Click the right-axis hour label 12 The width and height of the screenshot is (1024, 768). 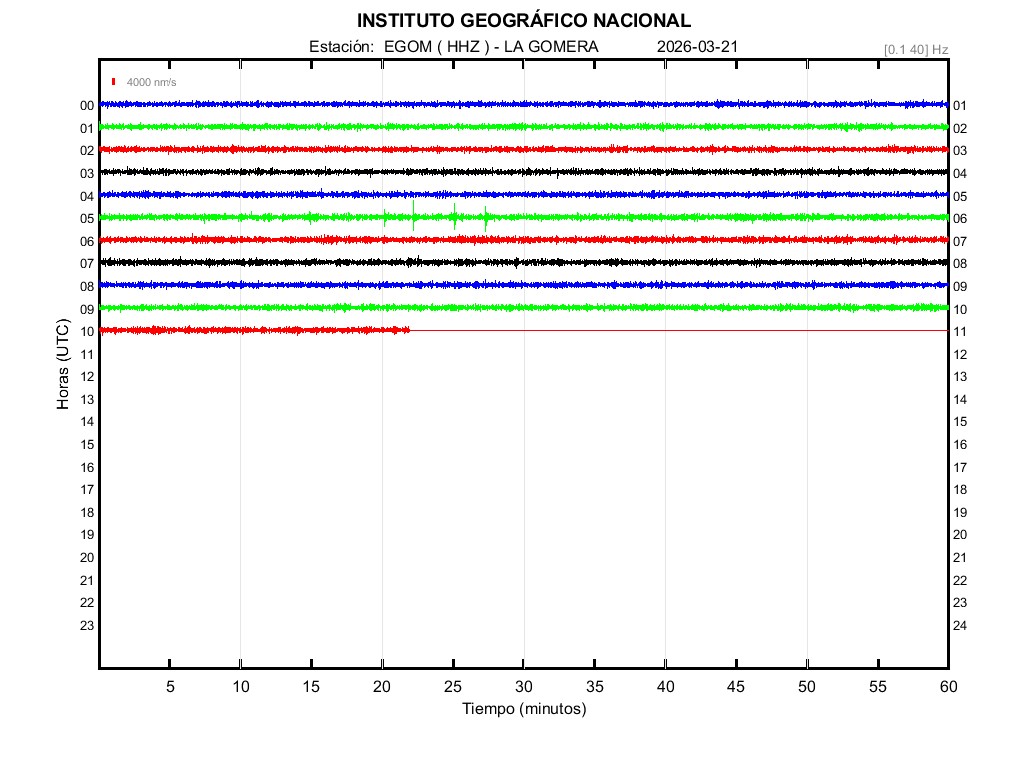pos(959,355)
